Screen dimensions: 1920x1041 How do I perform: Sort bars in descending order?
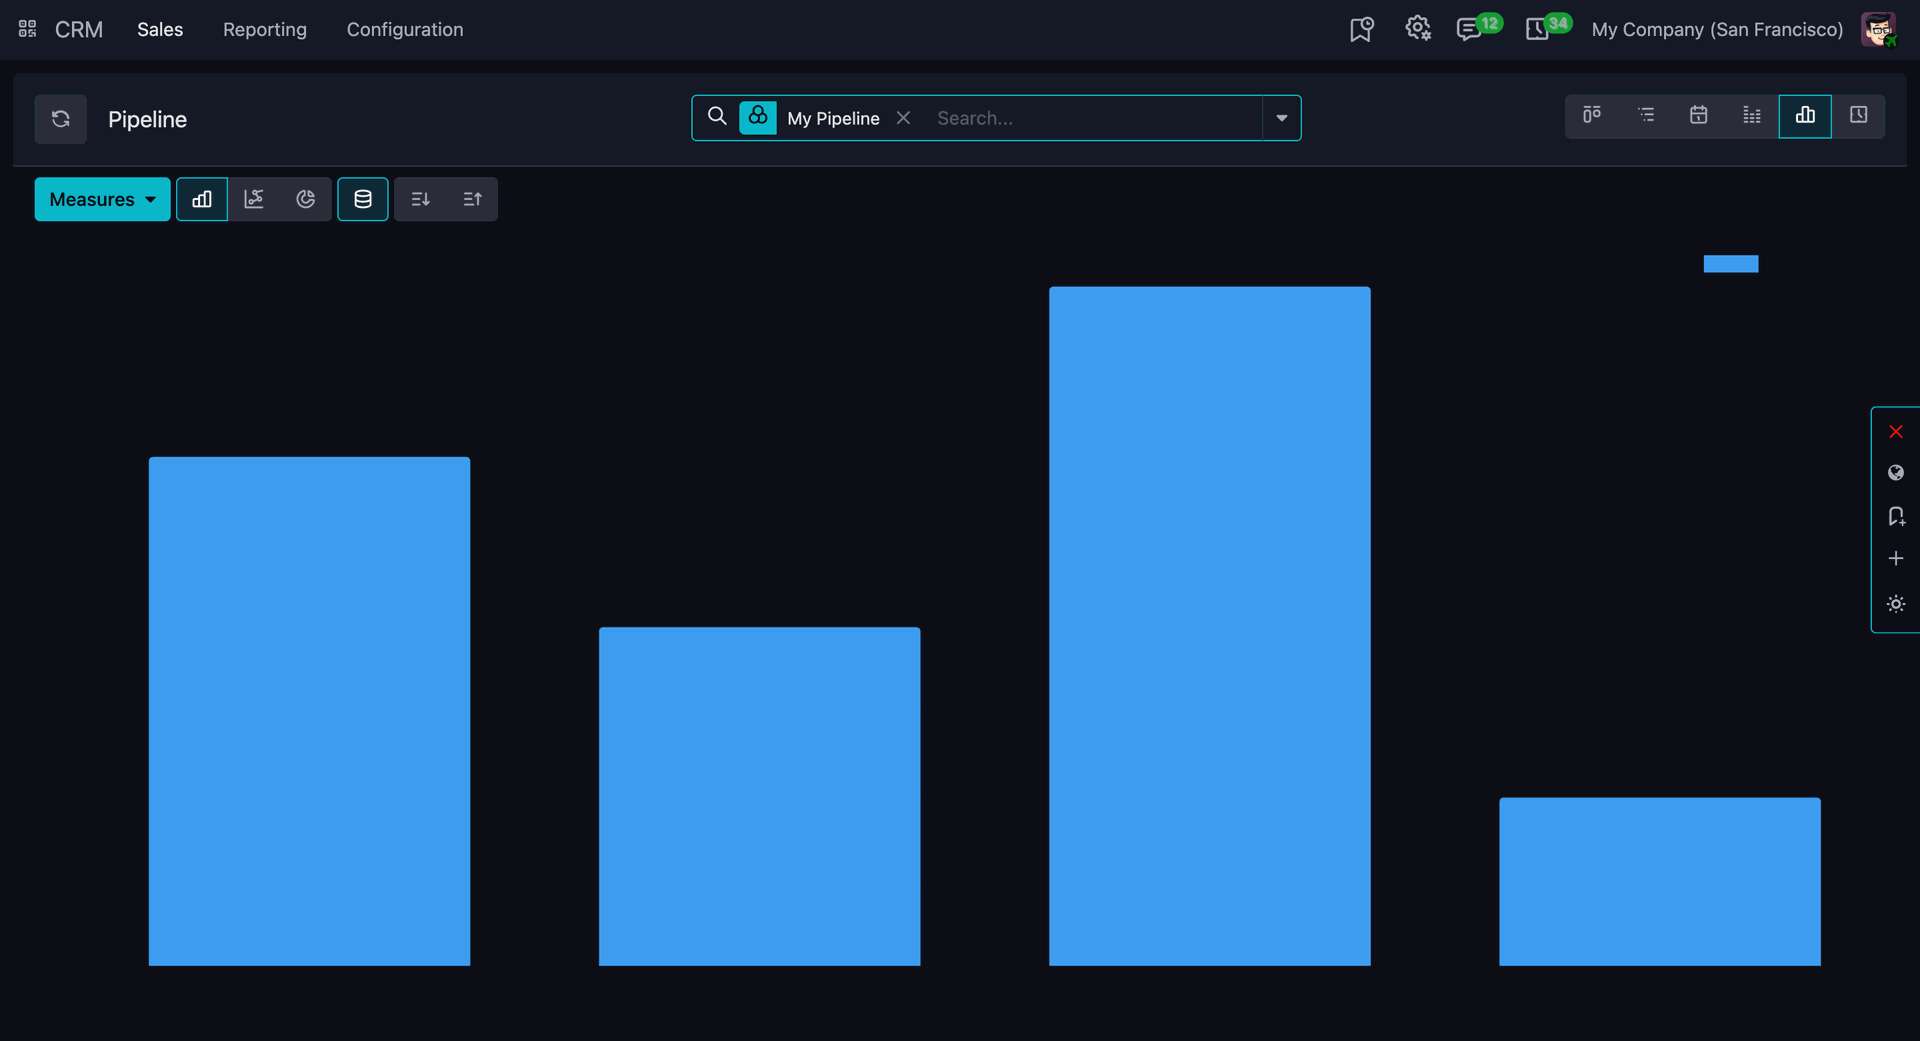[x=420, y=199]
